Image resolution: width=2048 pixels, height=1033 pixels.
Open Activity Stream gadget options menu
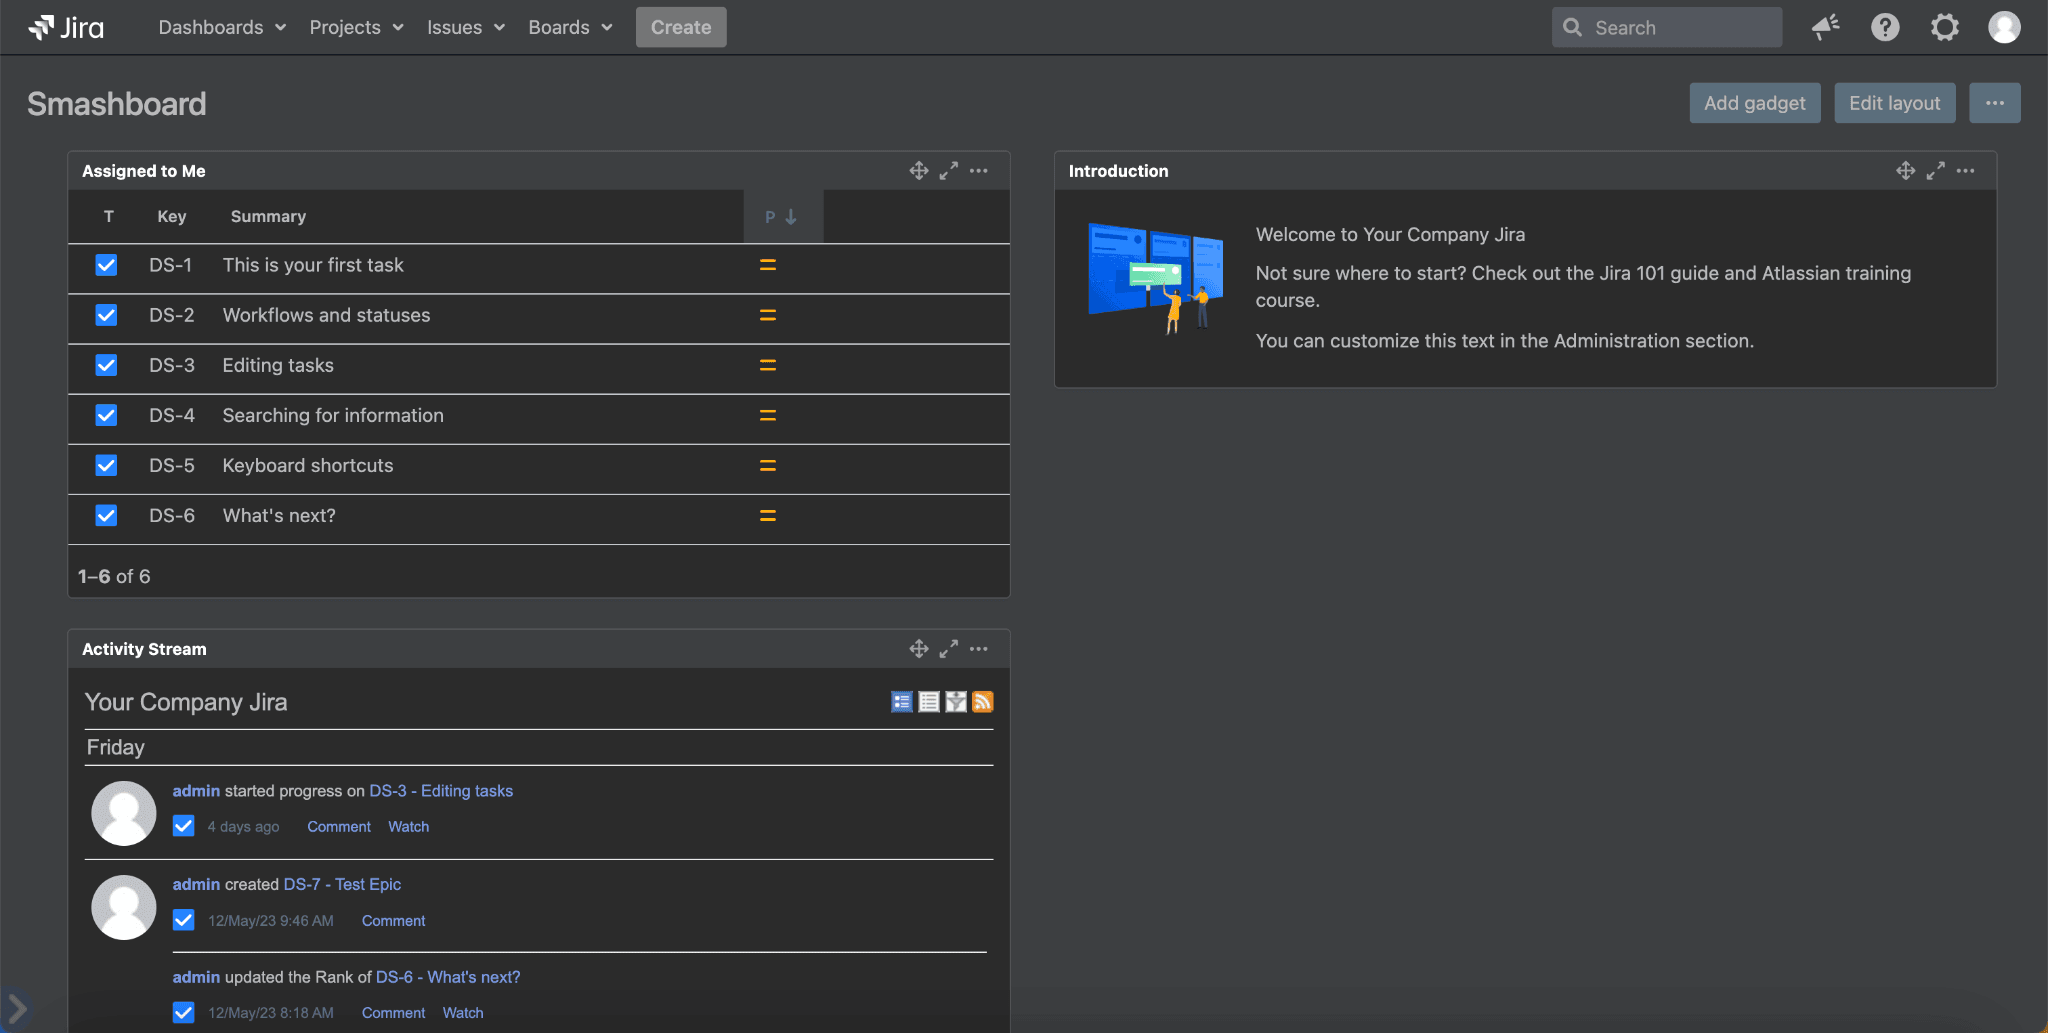point(979,649)
